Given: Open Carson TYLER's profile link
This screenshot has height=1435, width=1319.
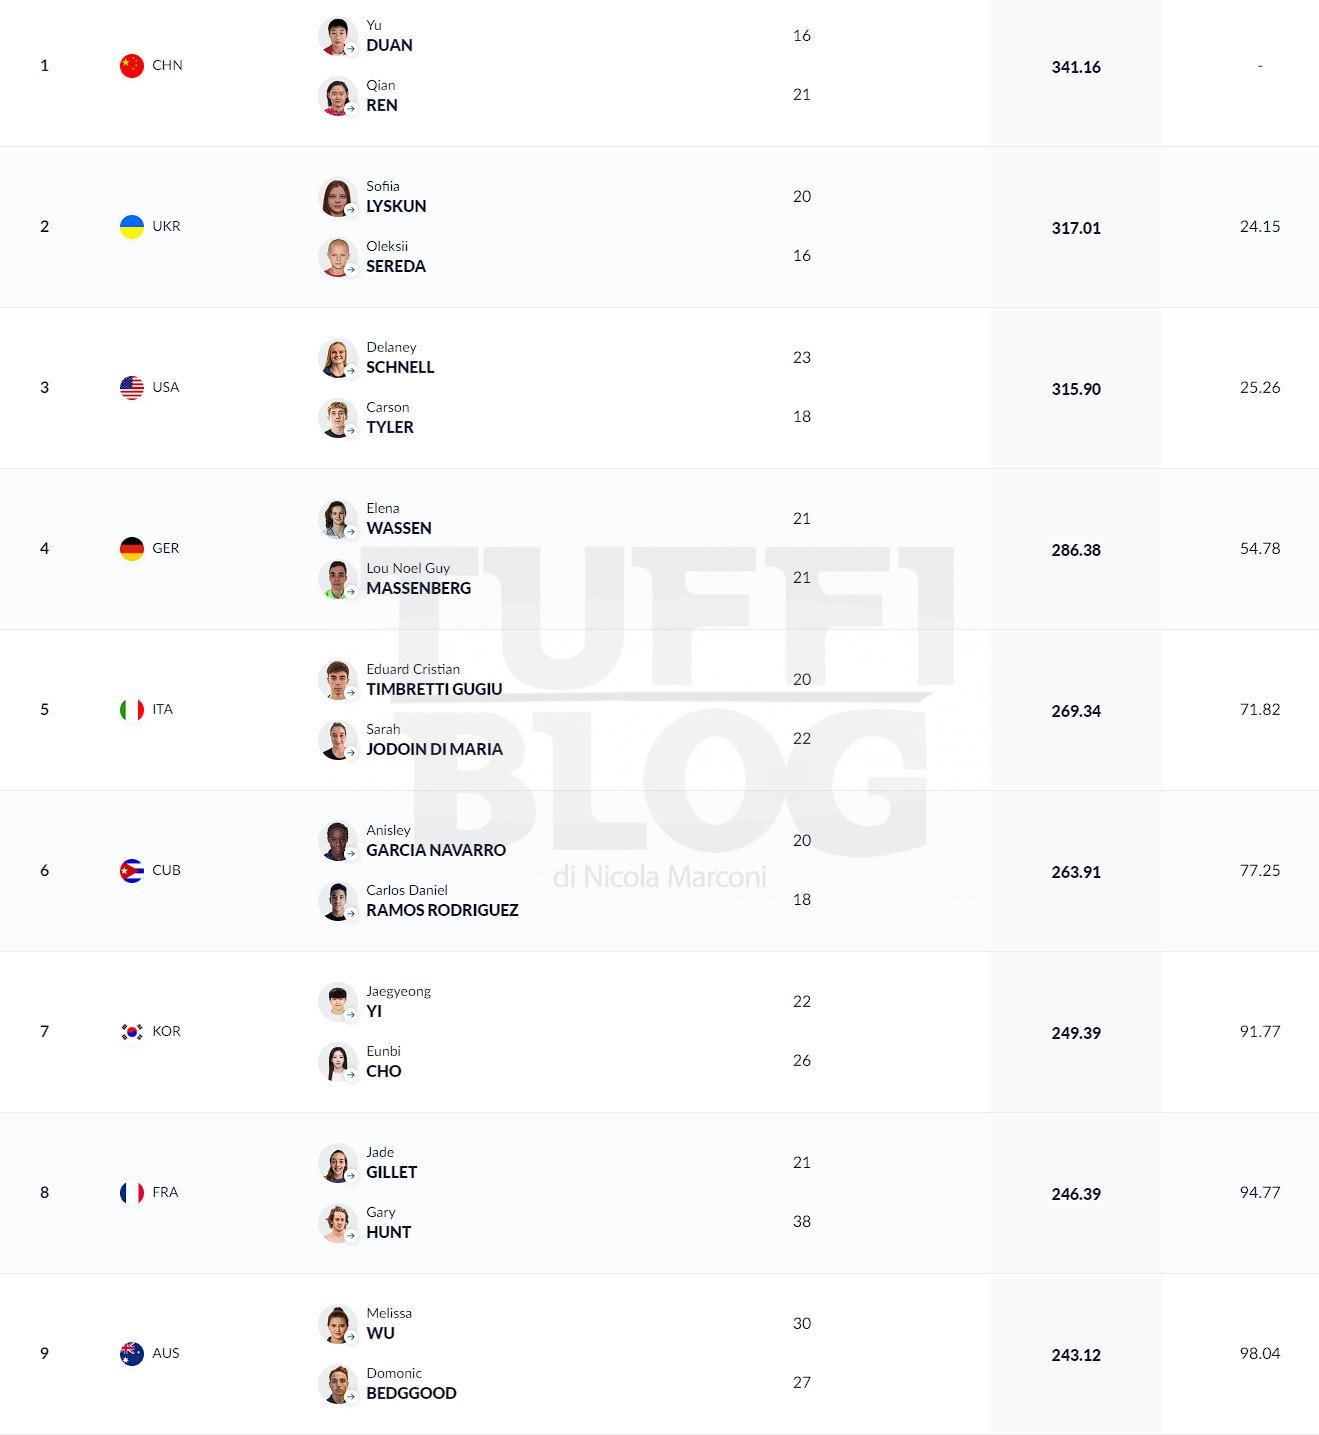Looking at the screenshot, I should click(390, 418).
